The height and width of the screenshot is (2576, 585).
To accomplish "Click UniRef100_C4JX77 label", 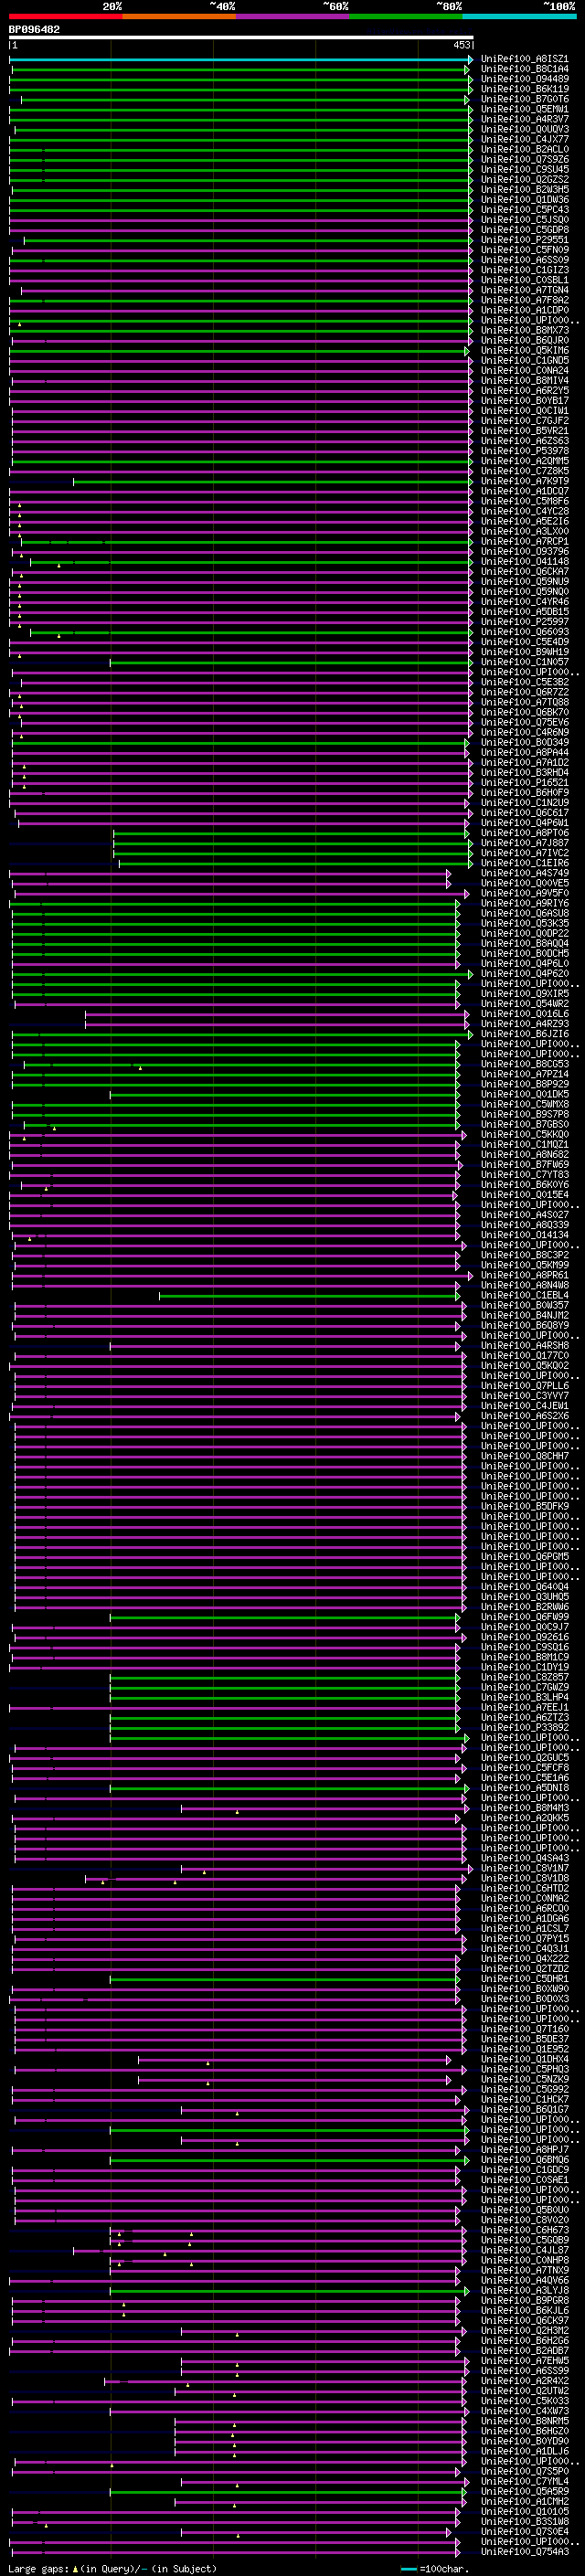I will pyautogui.click(x=524, y=139).
